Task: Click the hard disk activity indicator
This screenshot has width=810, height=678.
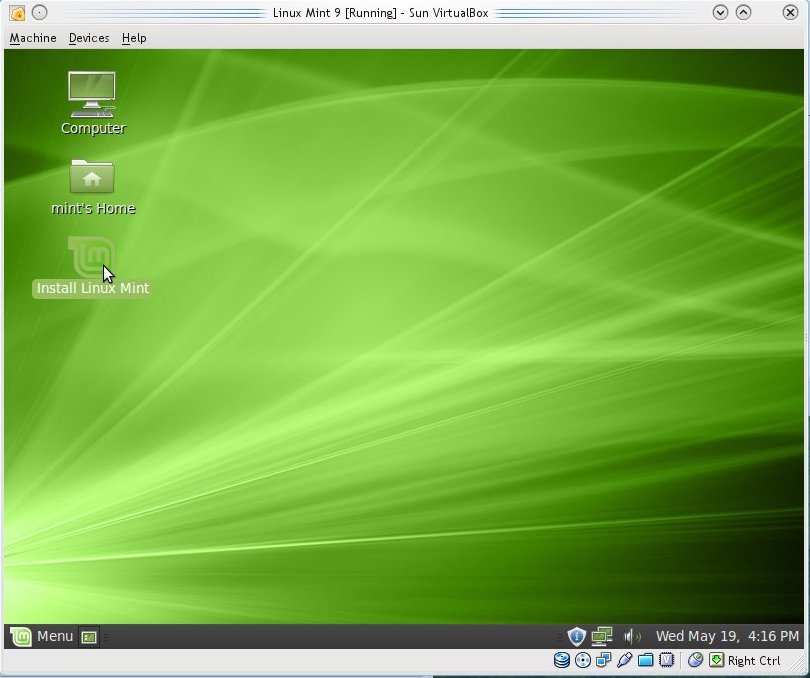Action: pos(561,660)
